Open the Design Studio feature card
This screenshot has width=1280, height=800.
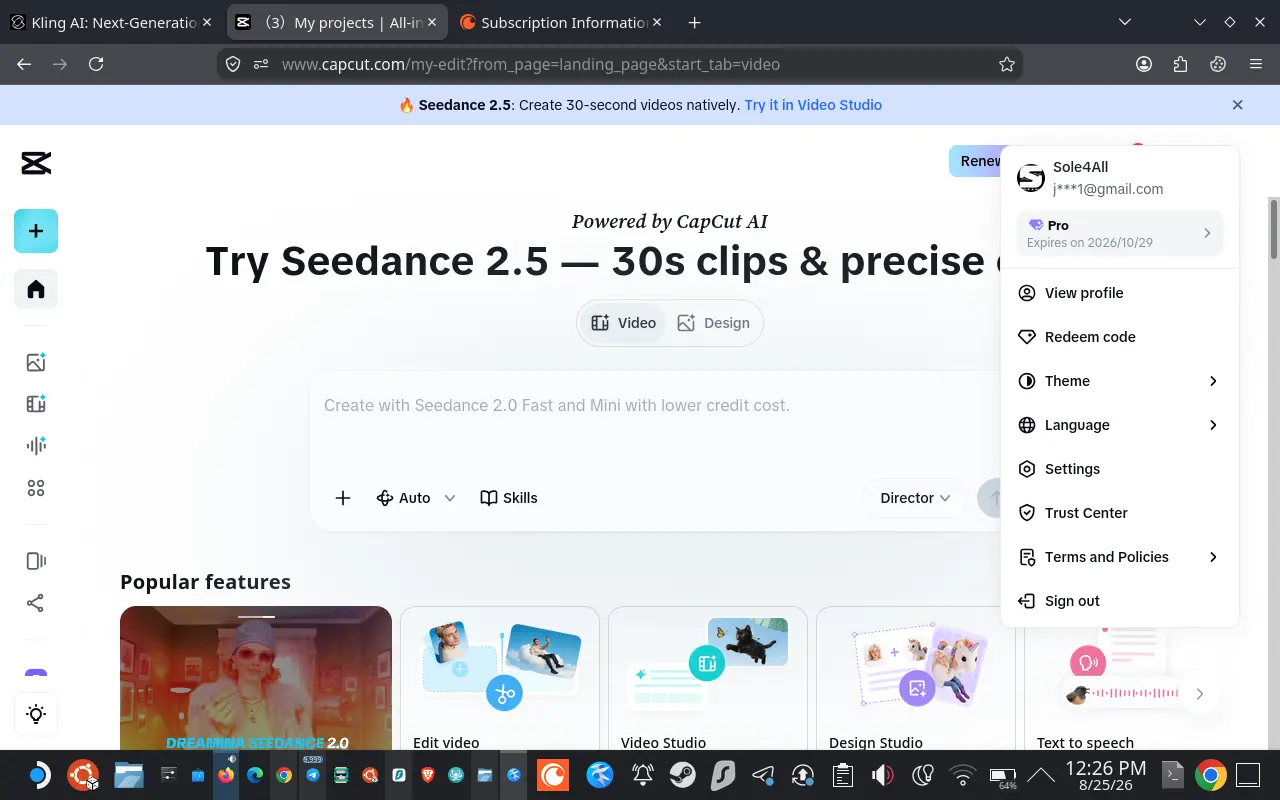[916, 678]
